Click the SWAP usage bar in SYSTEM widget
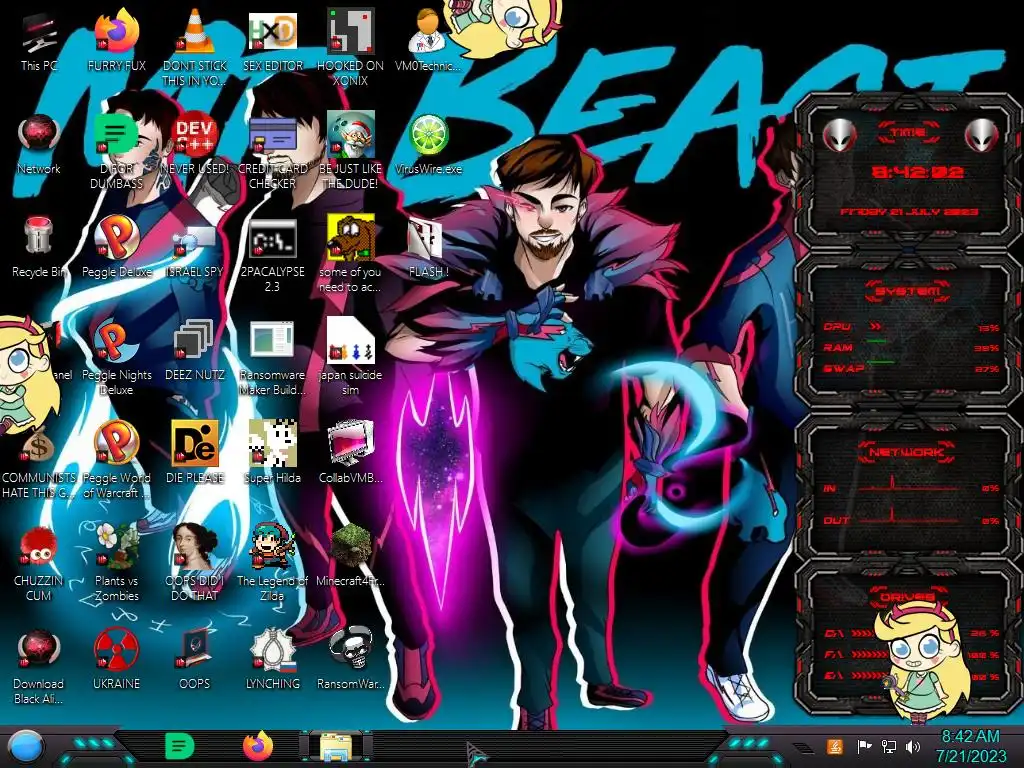The width and height of the screenshot is (1024, 768). pos(880,362)
